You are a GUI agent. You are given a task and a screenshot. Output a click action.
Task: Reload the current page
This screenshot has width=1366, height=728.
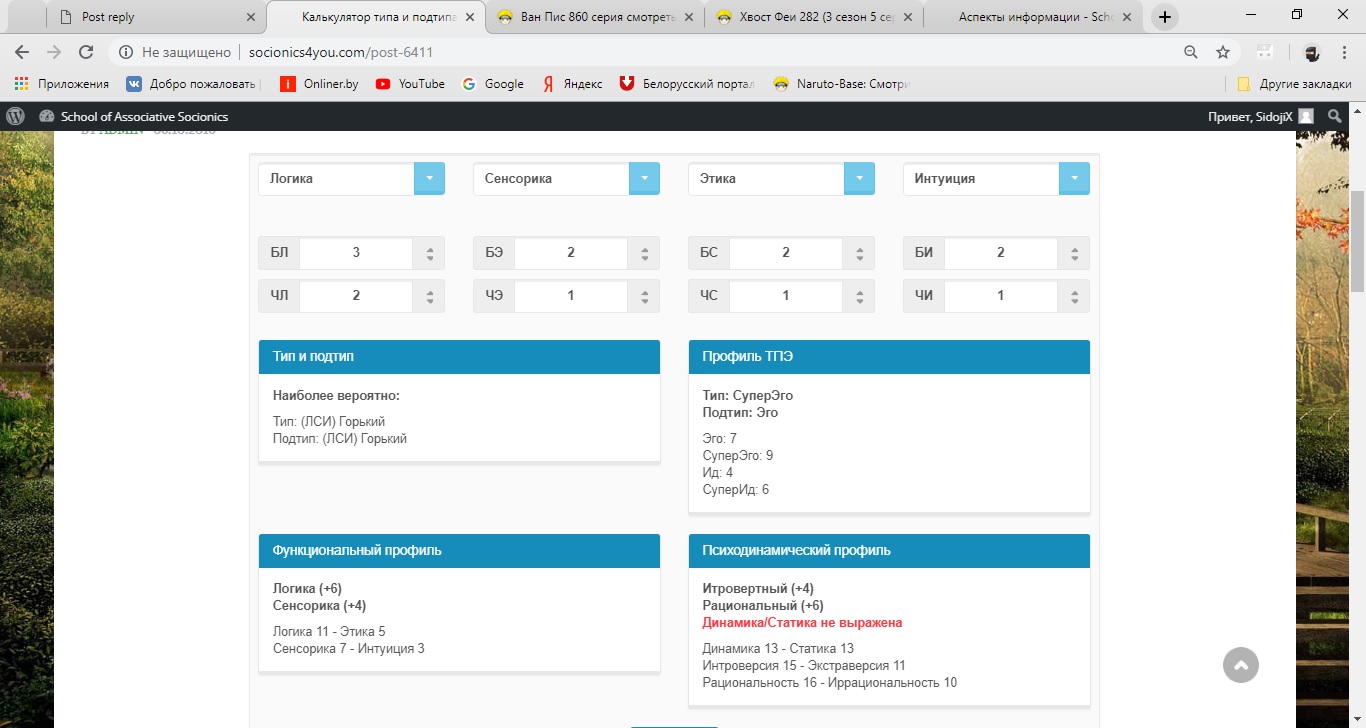86,52
